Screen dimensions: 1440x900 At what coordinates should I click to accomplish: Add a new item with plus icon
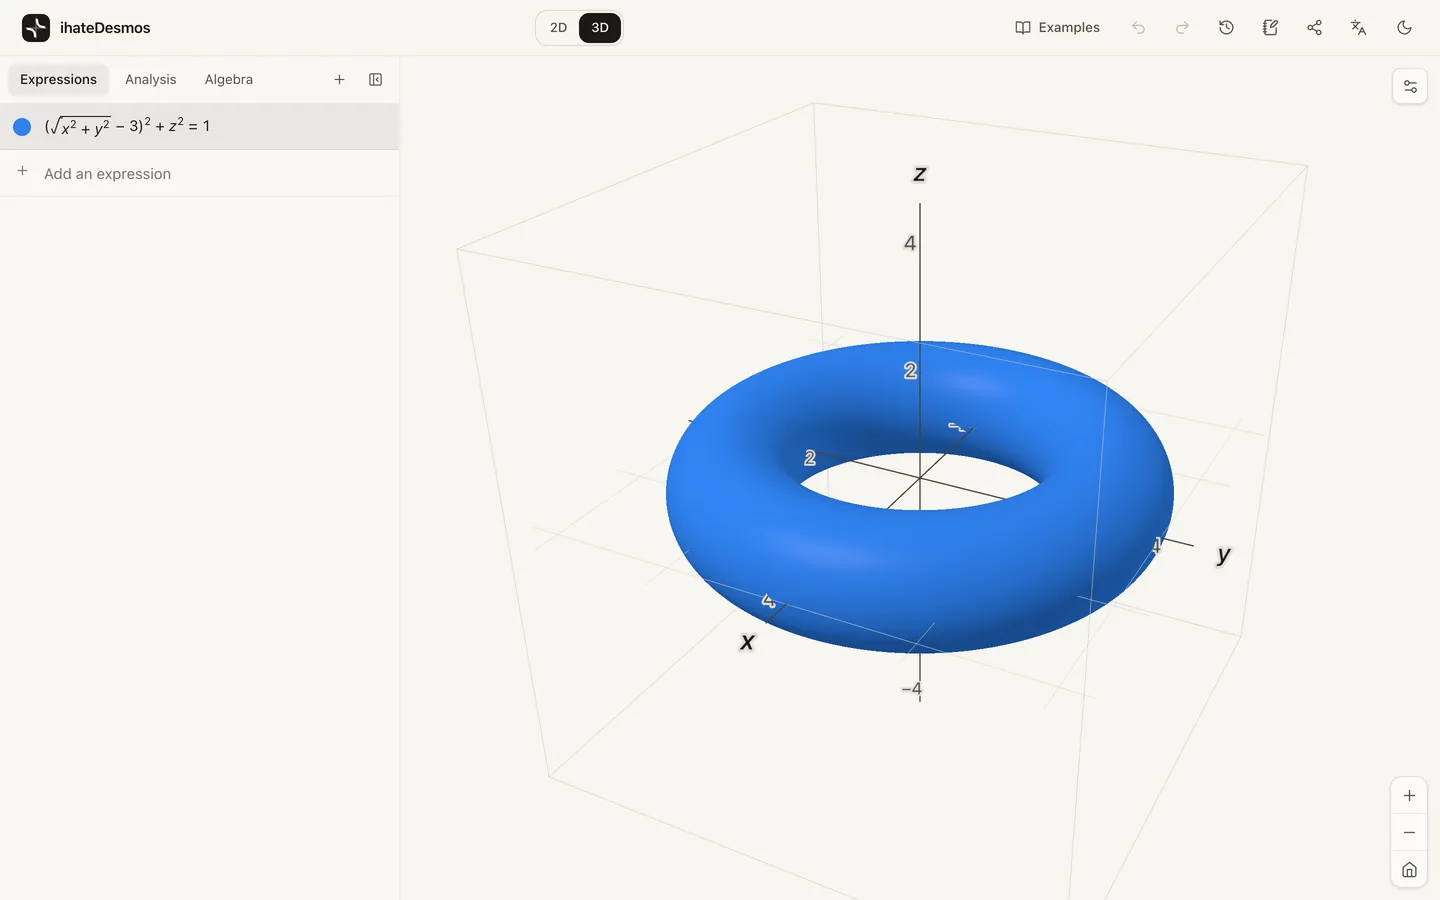(x=339, y=80)
